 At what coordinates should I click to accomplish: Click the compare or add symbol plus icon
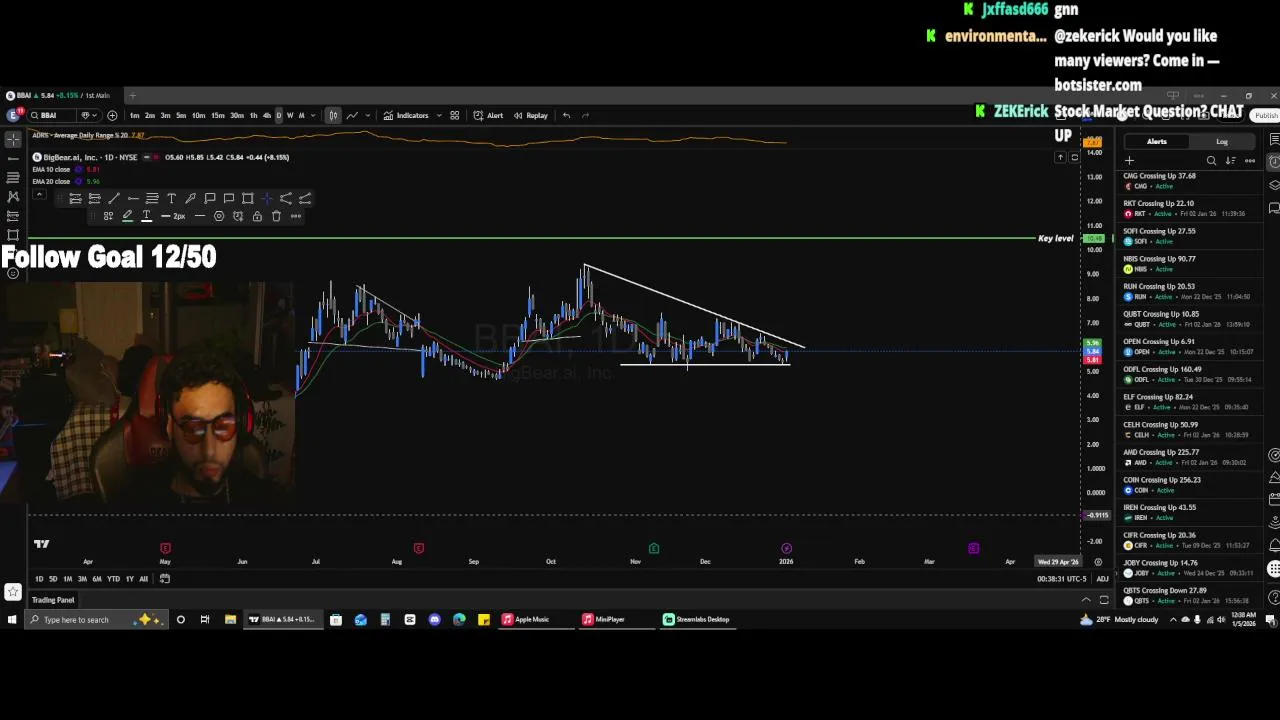coord(112,115)
